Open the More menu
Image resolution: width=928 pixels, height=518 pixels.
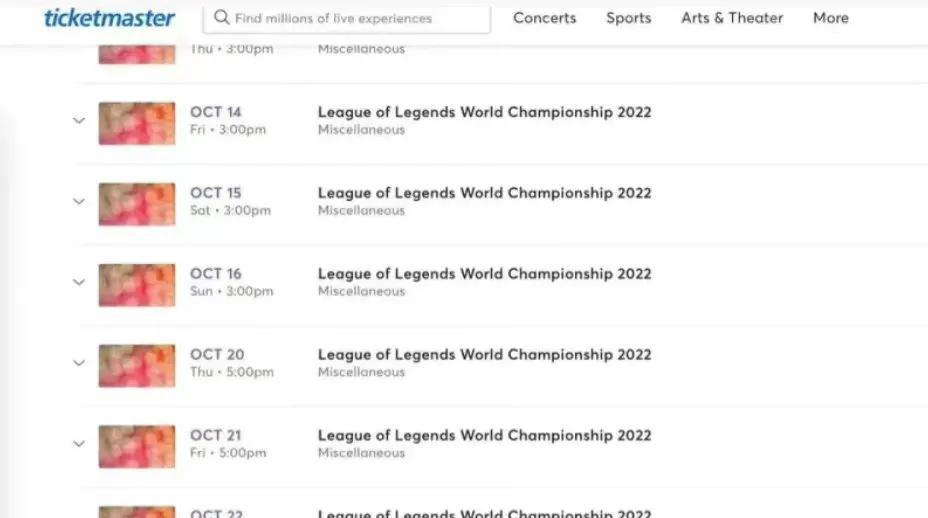[x=830, y=18]
